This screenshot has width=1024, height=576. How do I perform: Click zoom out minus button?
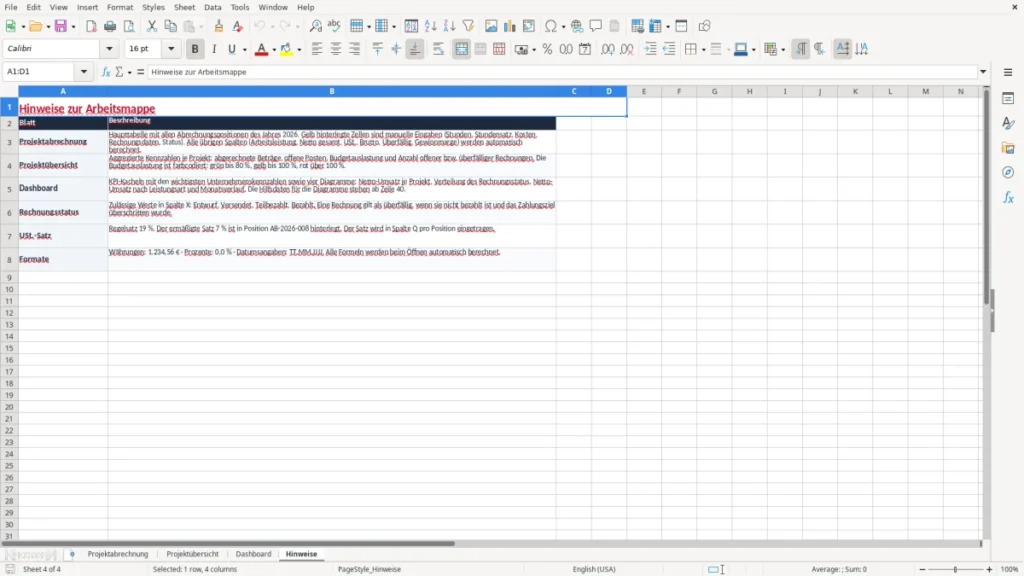coord(922,569)
